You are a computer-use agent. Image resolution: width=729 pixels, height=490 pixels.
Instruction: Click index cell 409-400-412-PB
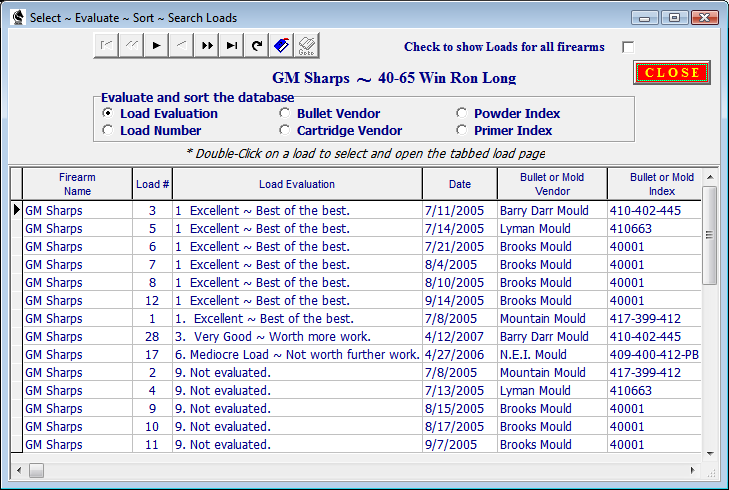click(655, 354)
